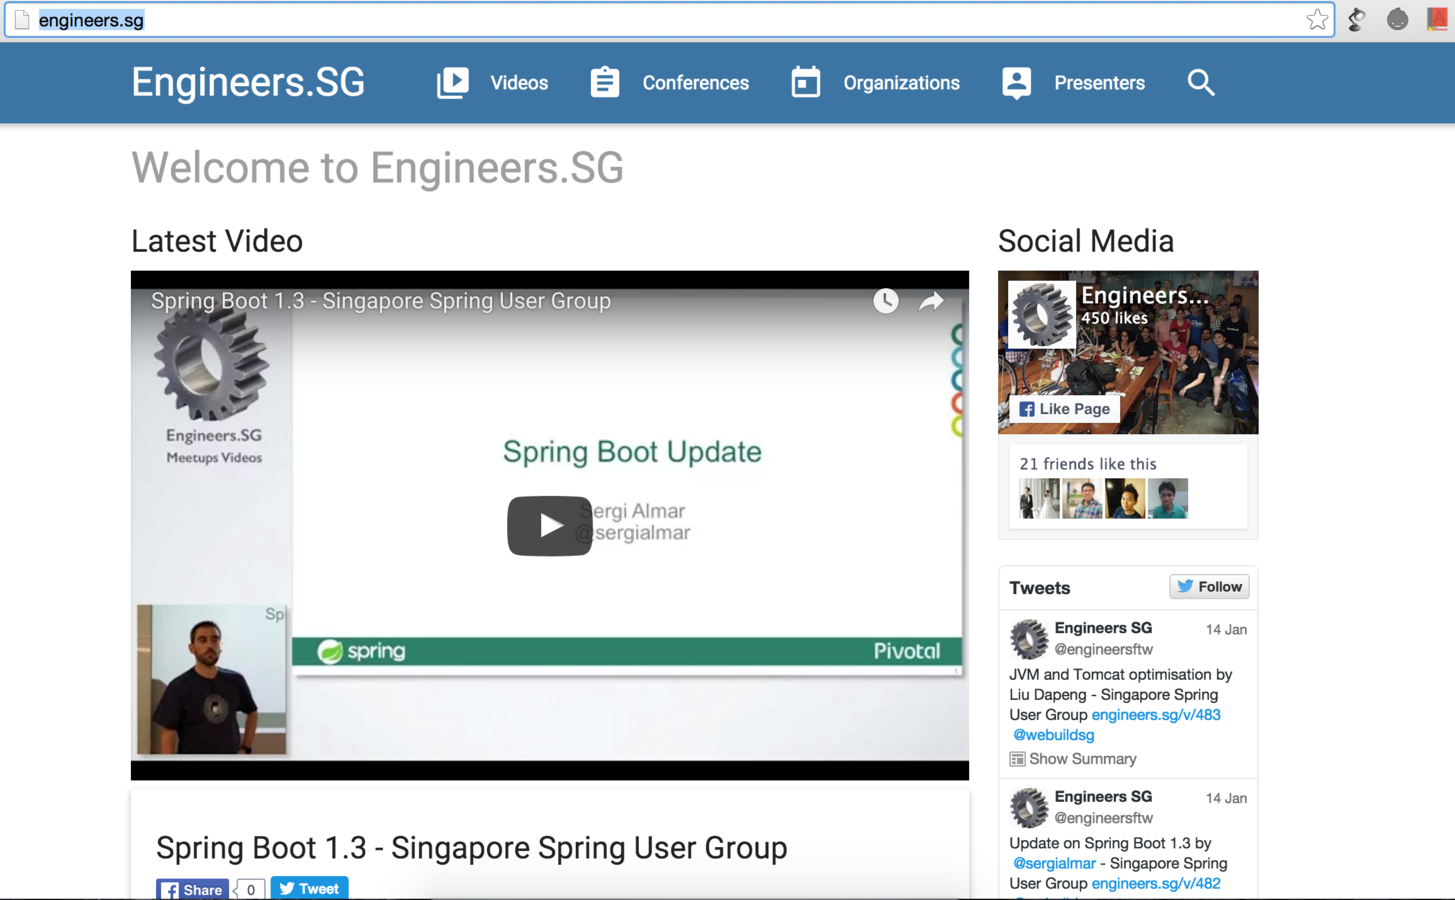Click the 14 Jan date of the JVM tweet
The image size is (1455, 900).
(1226, 630)
